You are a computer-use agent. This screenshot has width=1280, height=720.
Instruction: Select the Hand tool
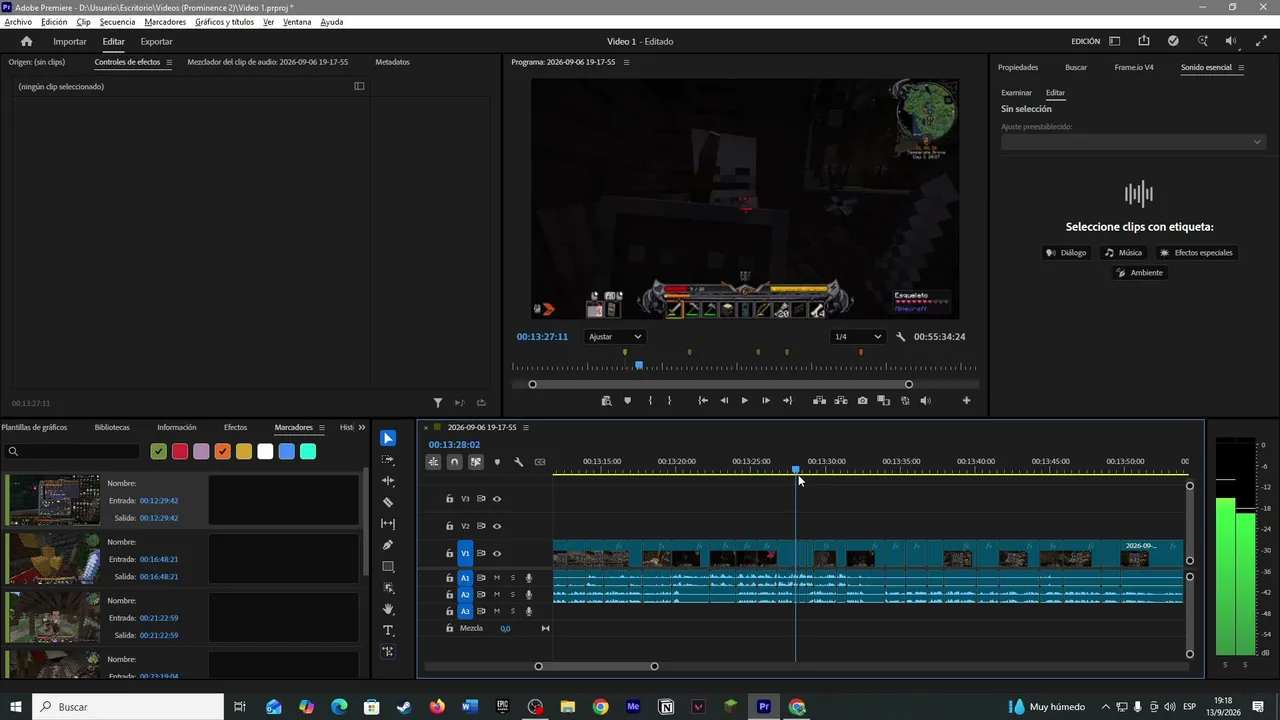388,609
